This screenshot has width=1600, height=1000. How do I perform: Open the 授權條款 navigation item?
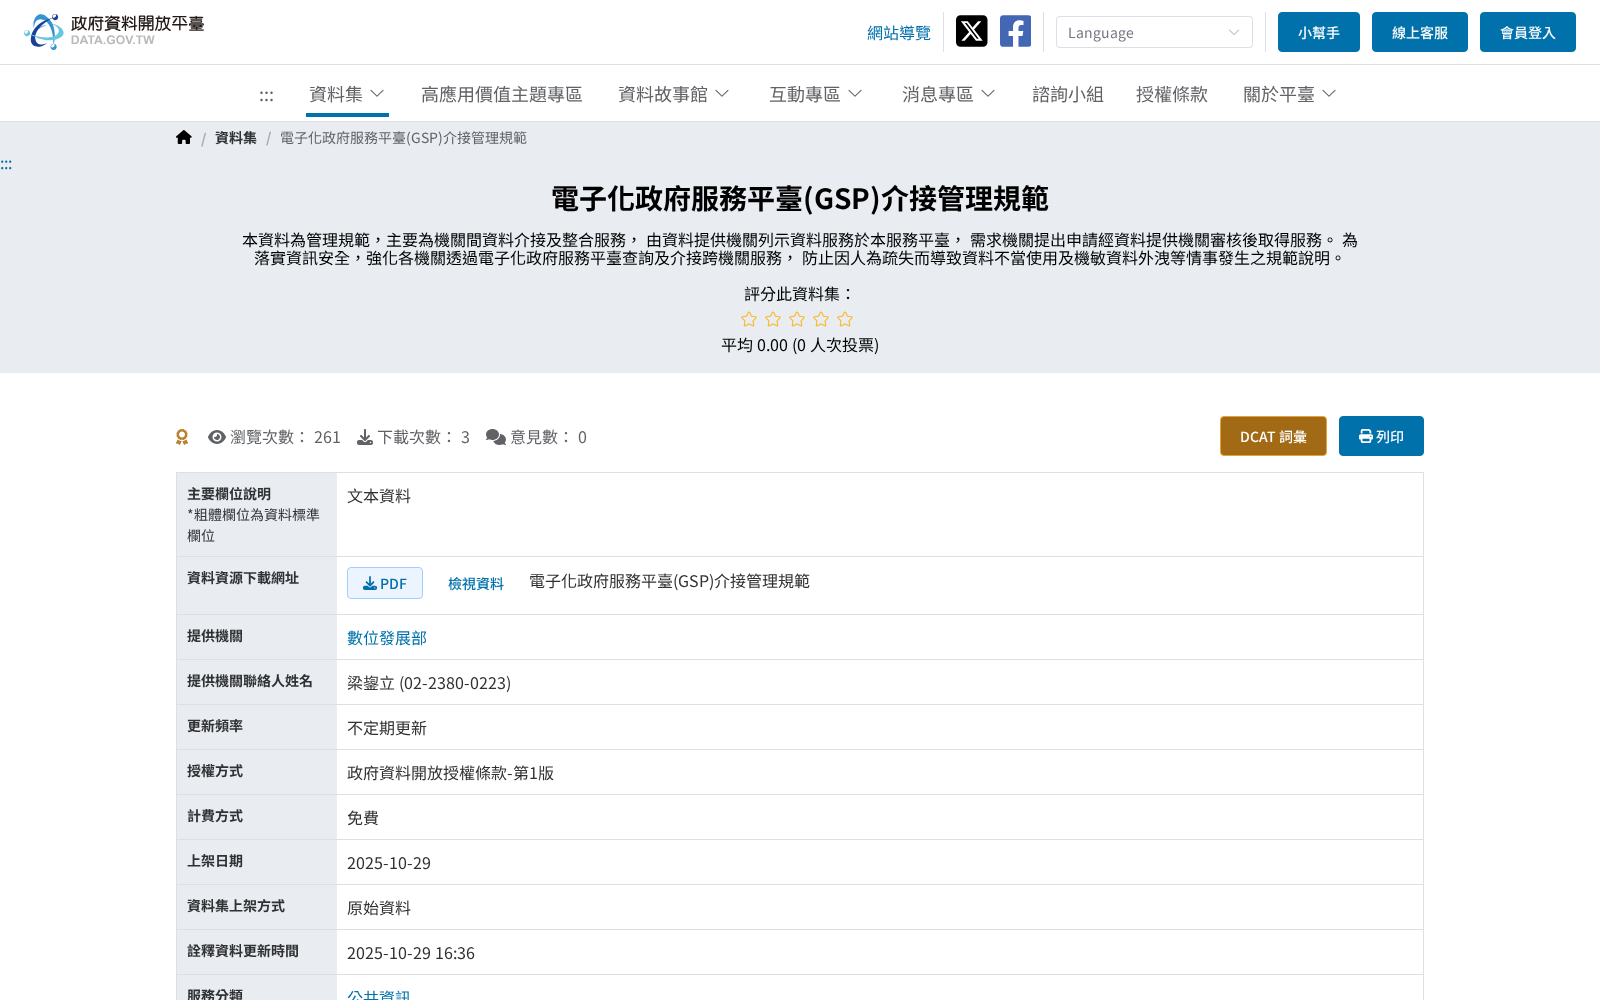pos(1172,94)
